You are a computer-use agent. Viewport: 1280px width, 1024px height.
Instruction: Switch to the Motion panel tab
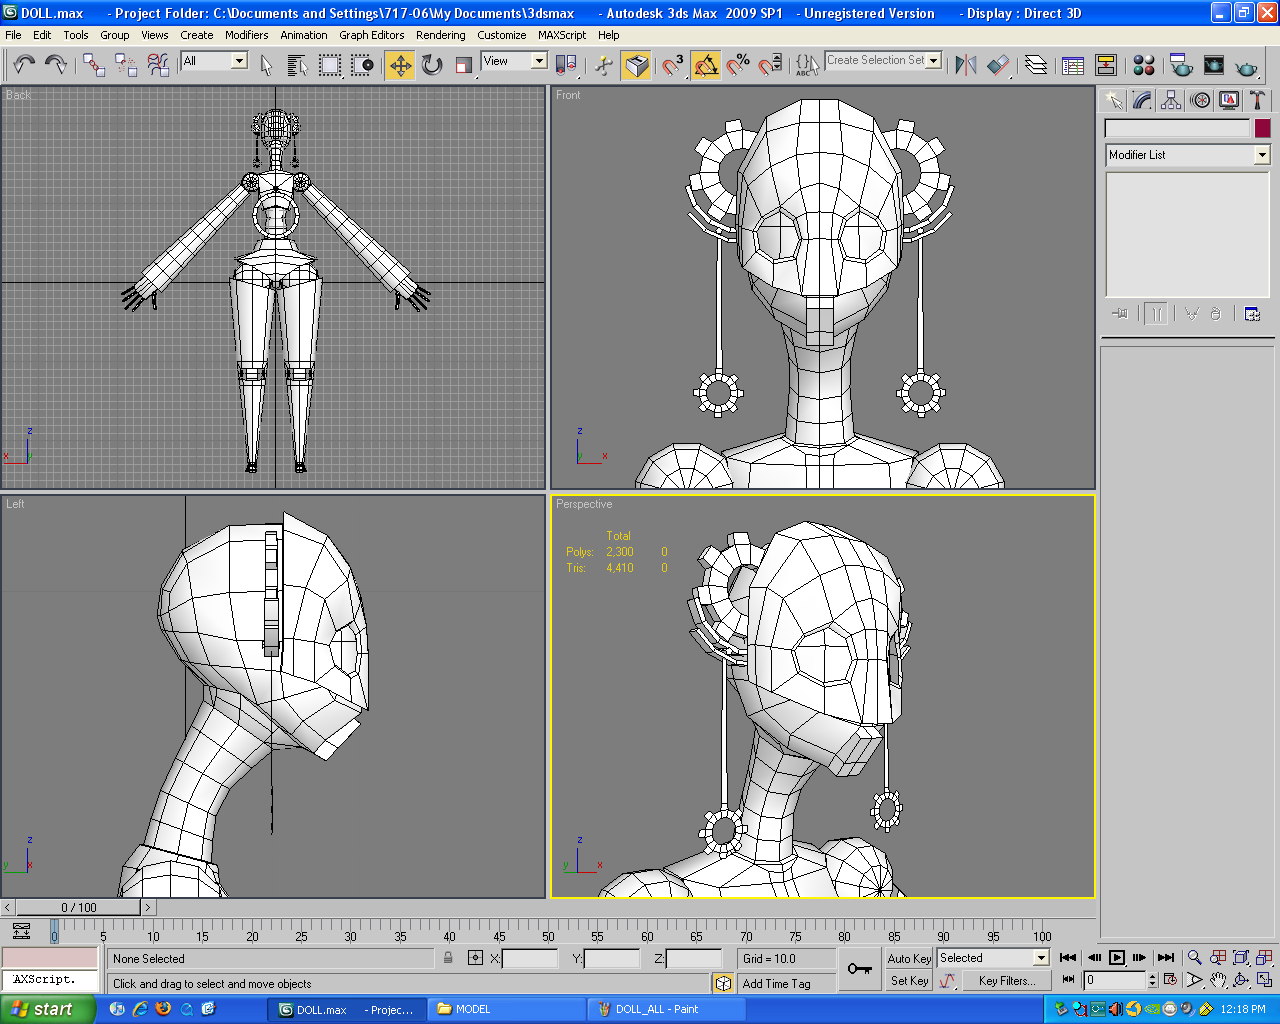1200,100
